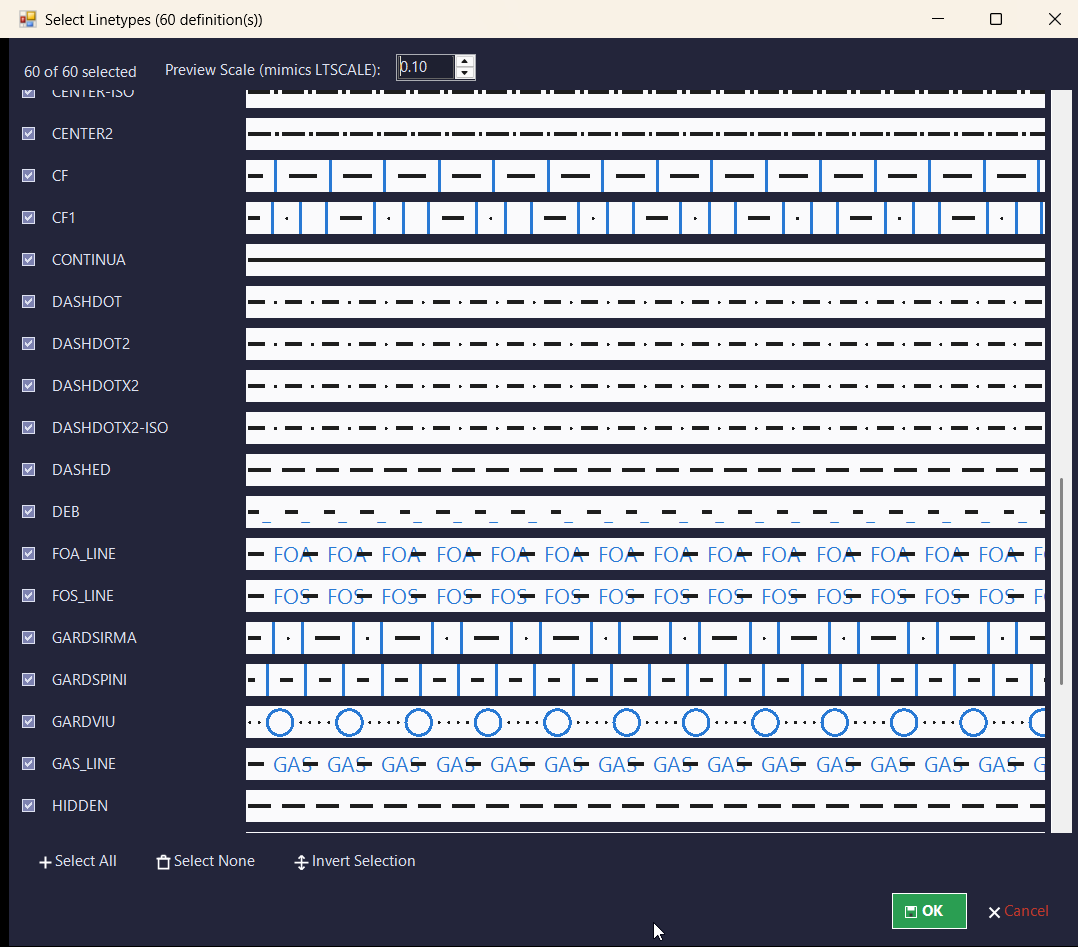Uncheck the CENTER2 linetype checkbox

(x=29, y=133)
